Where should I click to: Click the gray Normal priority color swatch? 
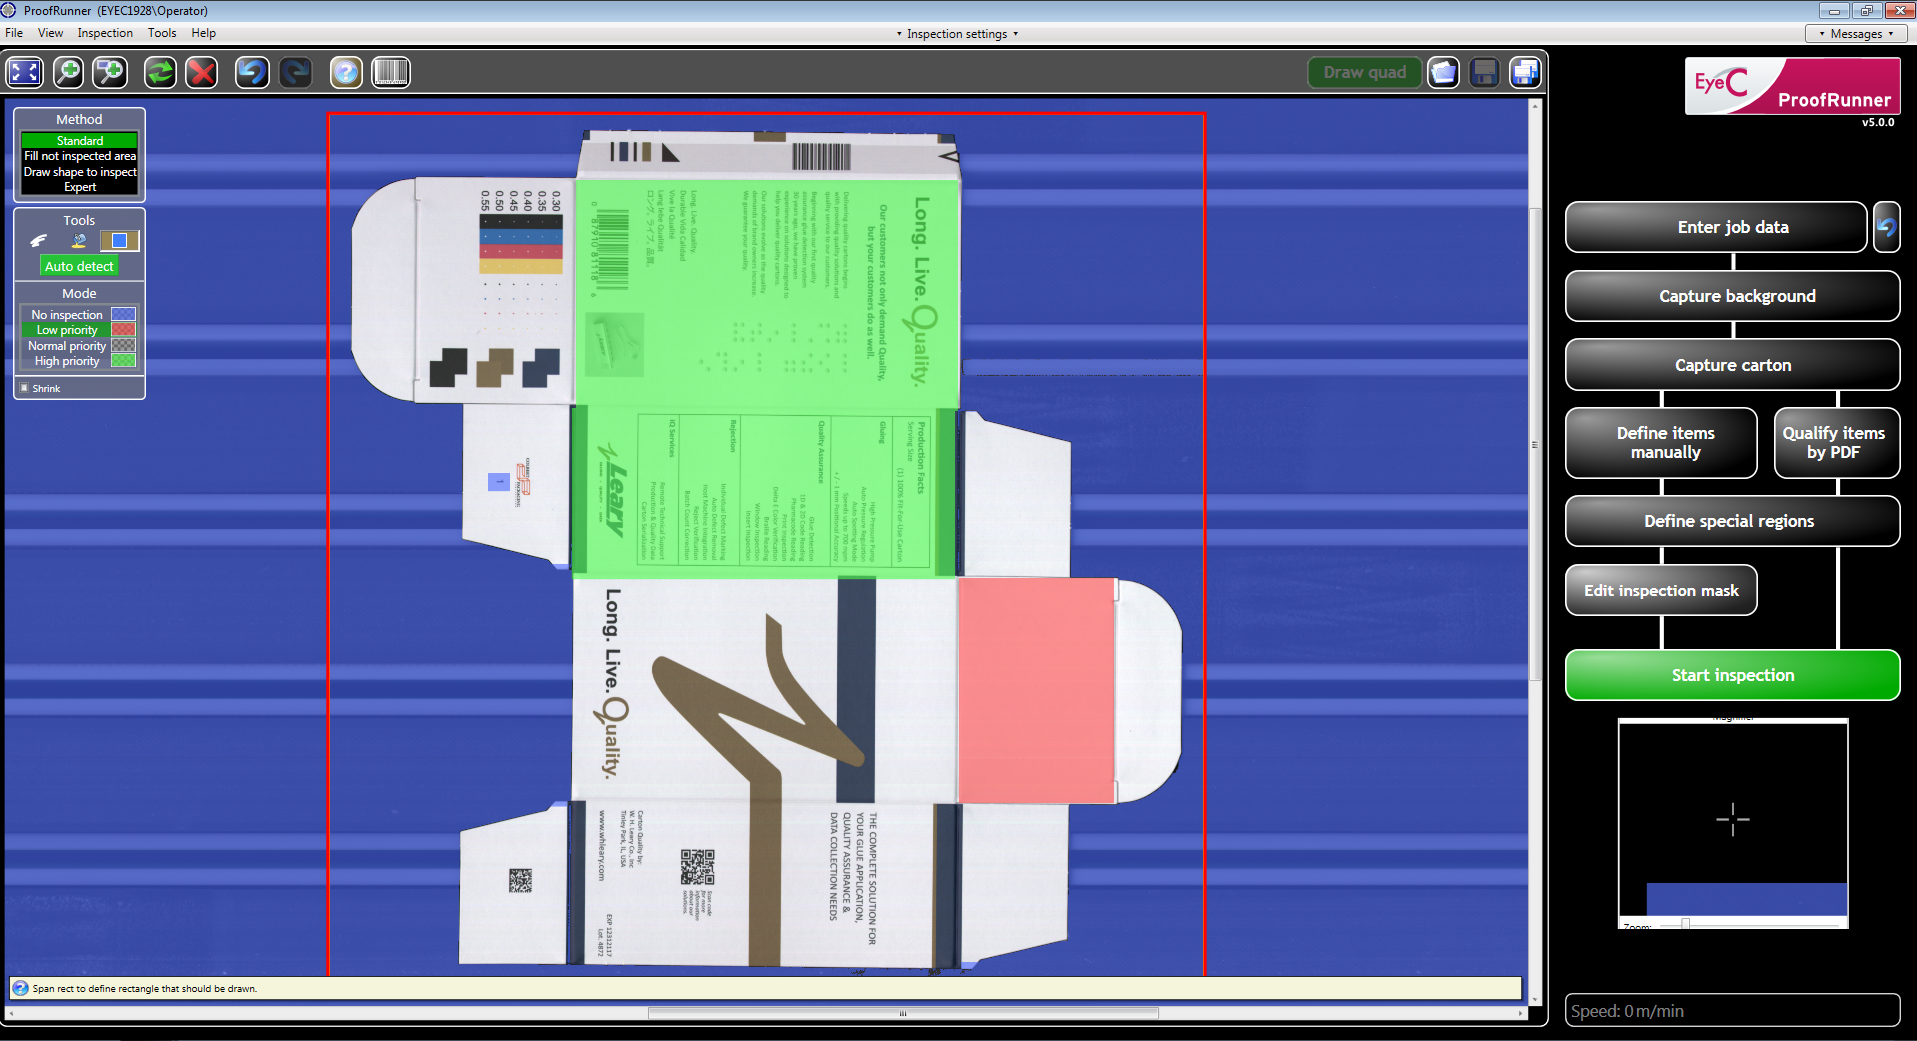pos(123,346)
